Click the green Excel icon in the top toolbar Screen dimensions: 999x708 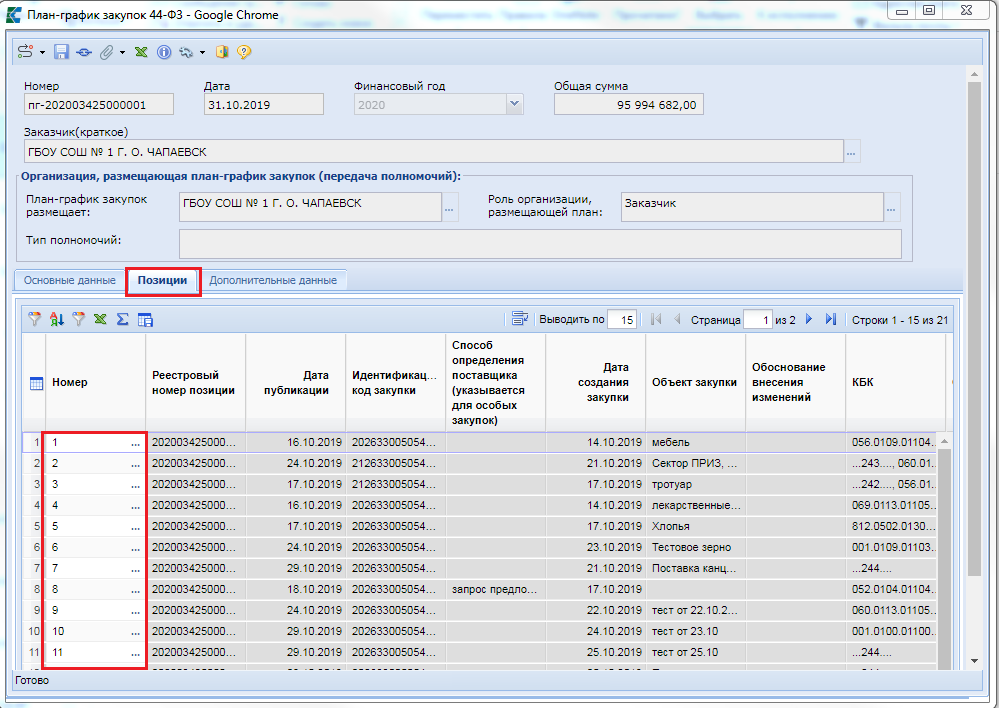141,52
